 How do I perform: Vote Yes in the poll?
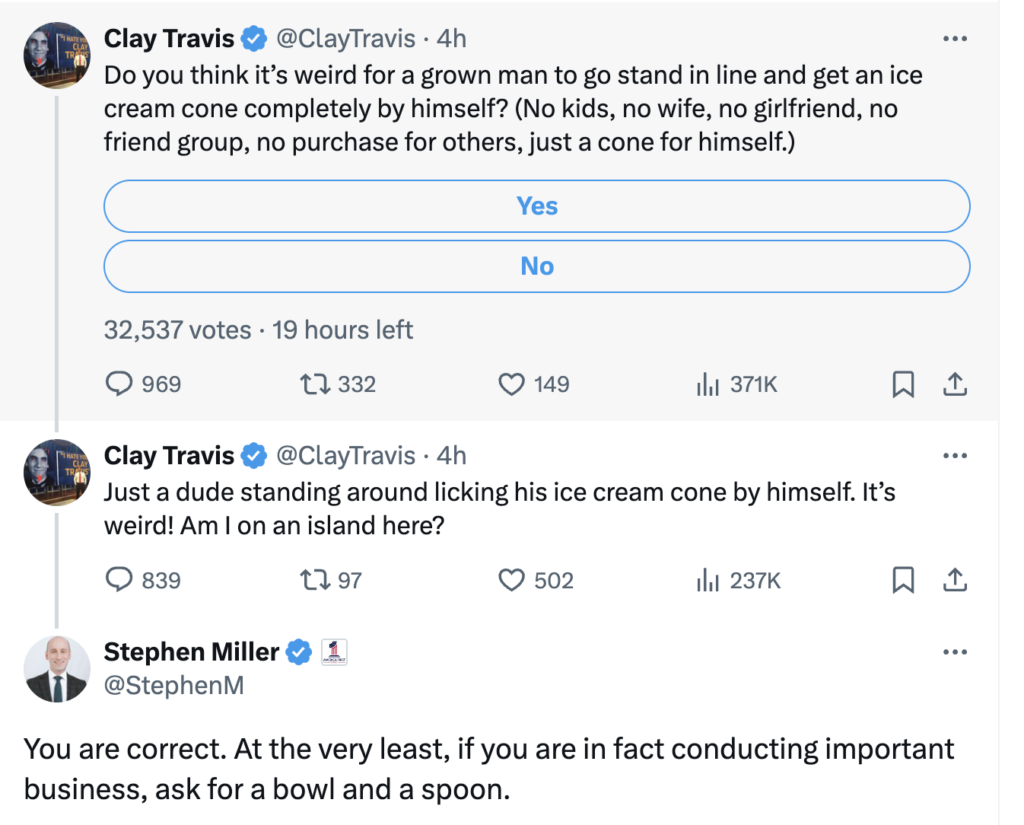(537, 206)
